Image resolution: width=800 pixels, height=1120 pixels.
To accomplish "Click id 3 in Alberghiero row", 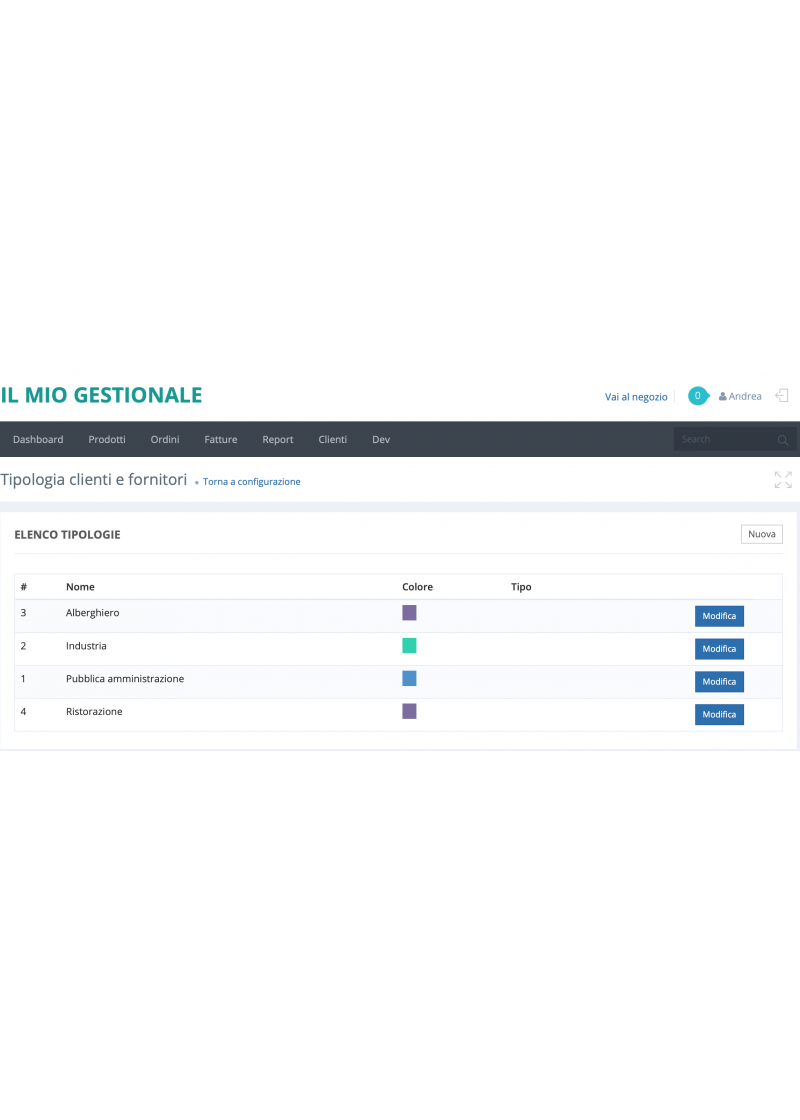I will point(24,613).
